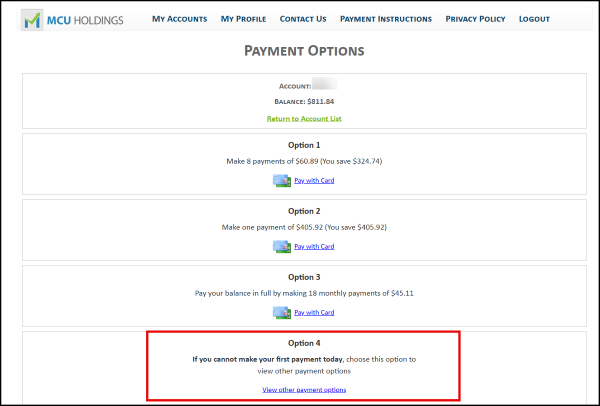The height and width of the screenshot is (406, 600).
Task: Click the card icon under Option 3
Action: [x=282, y=313]
